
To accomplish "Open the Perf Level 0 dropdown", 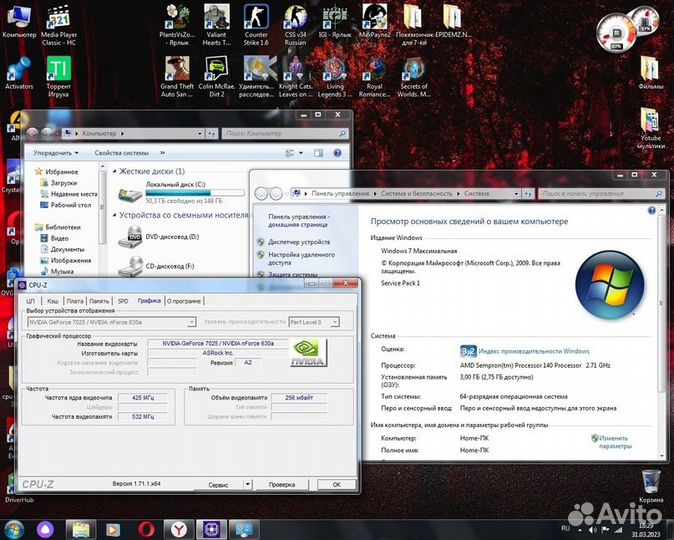I will 334,322.
